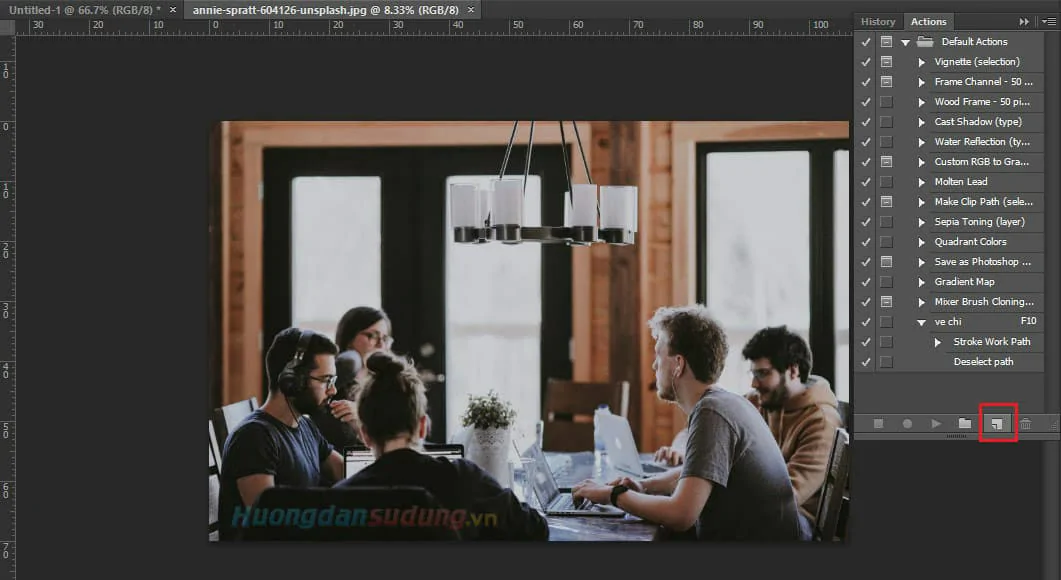The height and width of the screenshot is (580, 1061).
Task: Collapse the ve chi action triangle
Action: [x=922, y=321]
